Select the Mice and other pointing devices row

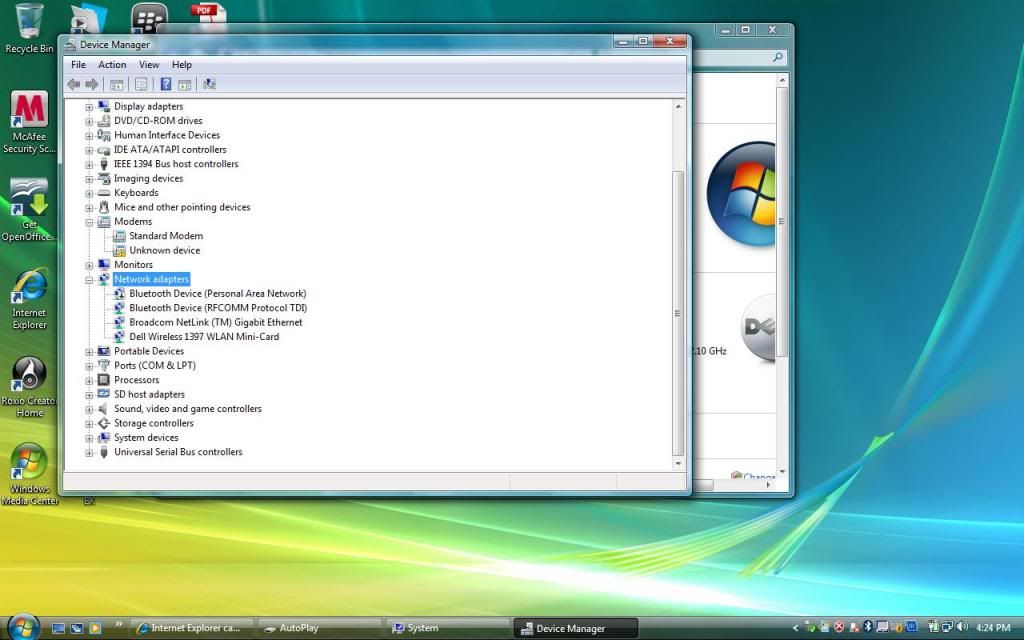(182, 207)
